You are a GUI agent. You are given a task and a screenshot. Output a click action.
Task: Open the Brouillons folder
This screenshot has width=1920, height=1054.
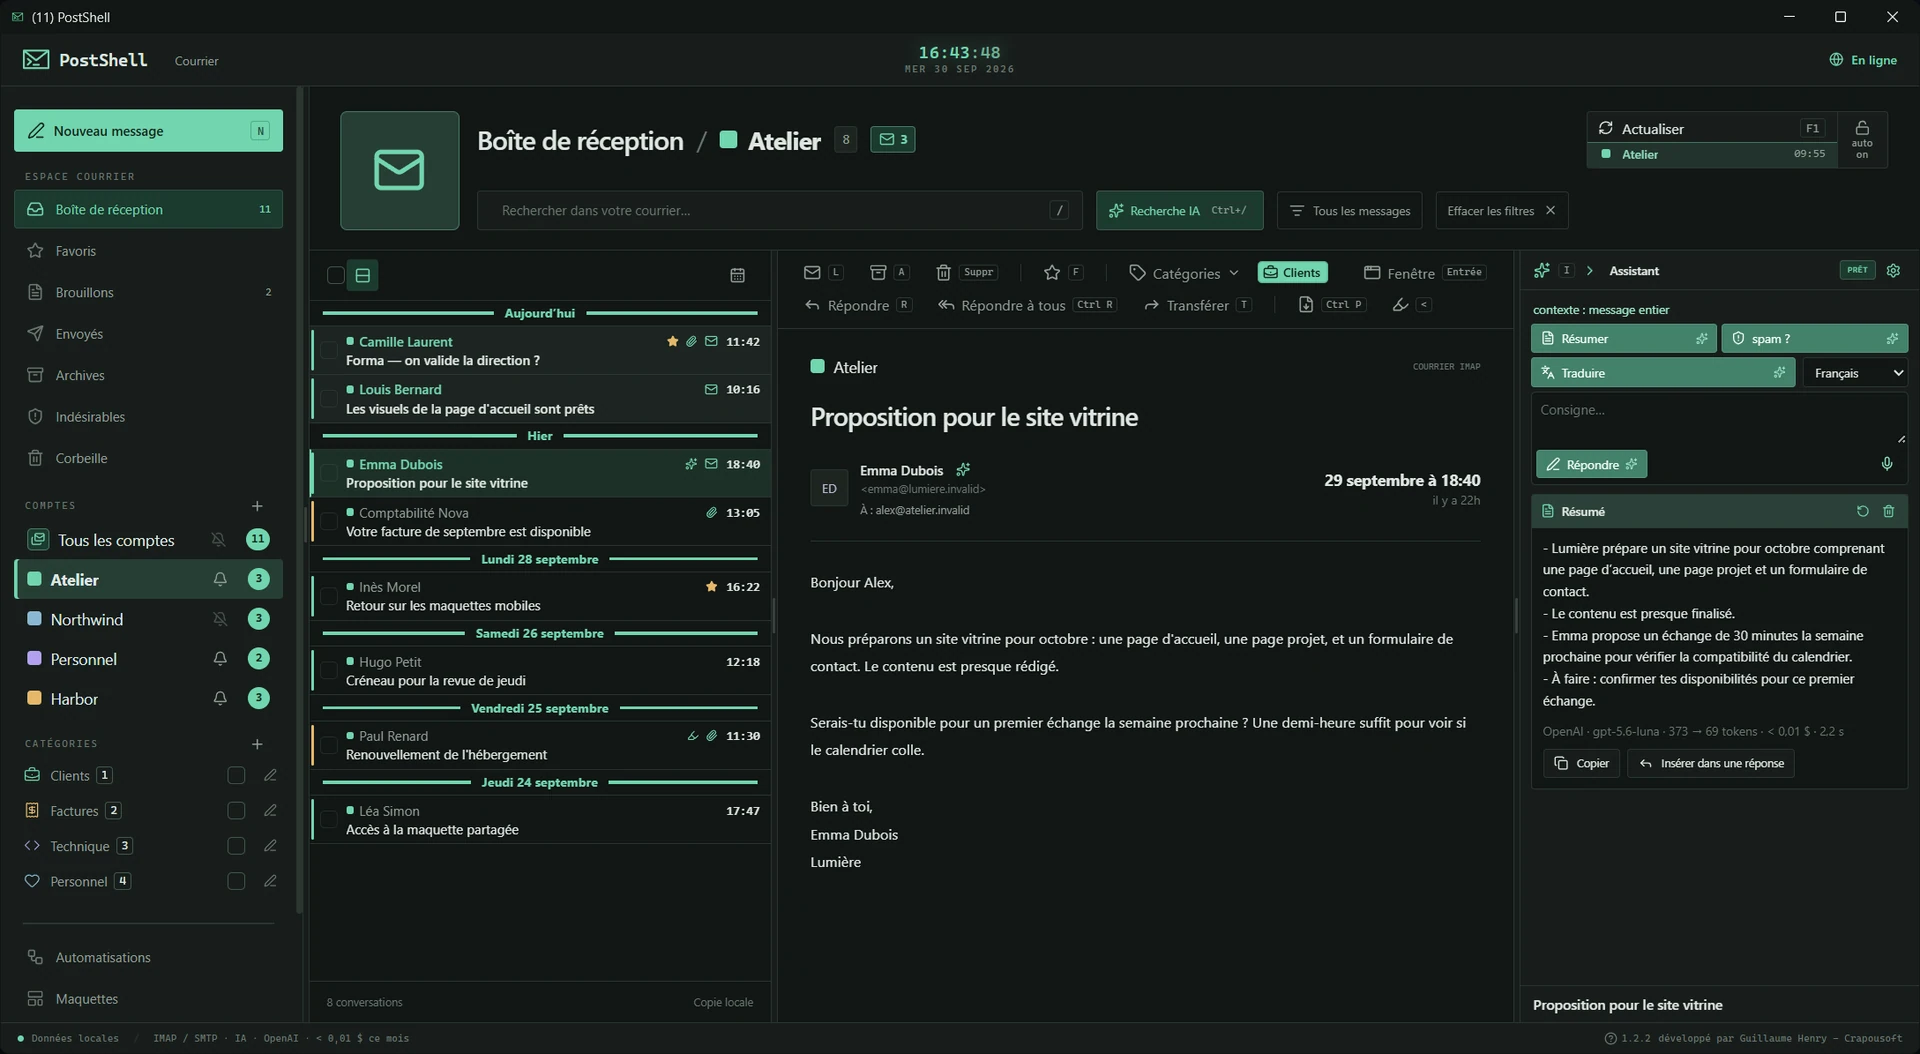pyautogui.click(x=148, y=292)
